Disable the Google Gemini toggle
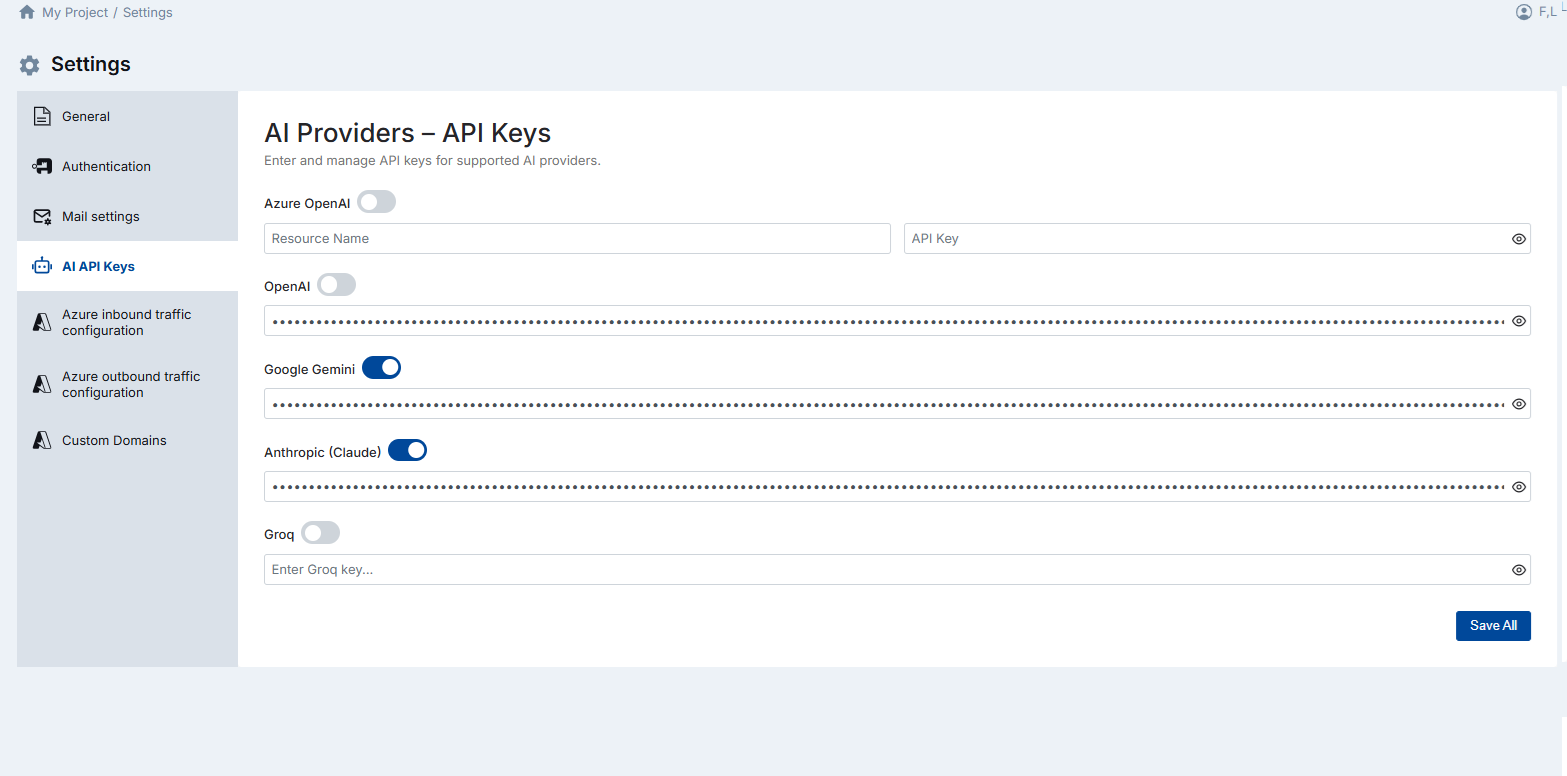Viewport: 1567px width, 776px height. 381,367
